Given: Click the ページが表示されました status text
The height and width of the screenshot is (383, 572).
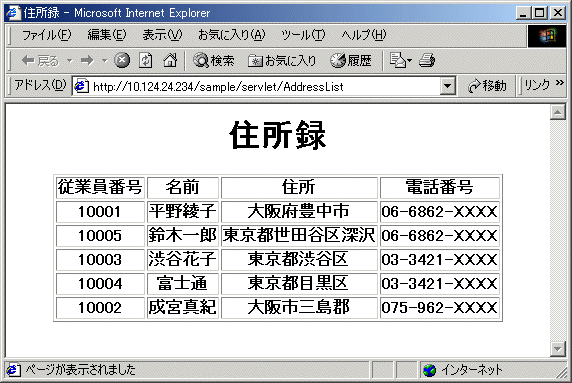Looking at the screenshot, I should (x=80, y=370).
